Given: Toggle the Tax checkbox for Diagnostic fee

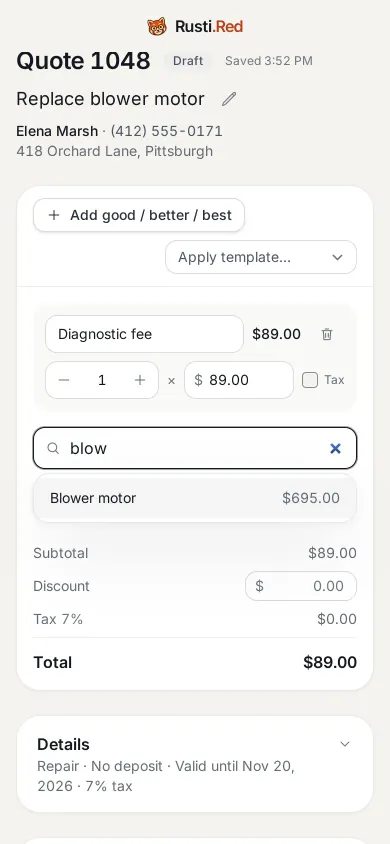Looking at the screenshot, I should point(310,380).
